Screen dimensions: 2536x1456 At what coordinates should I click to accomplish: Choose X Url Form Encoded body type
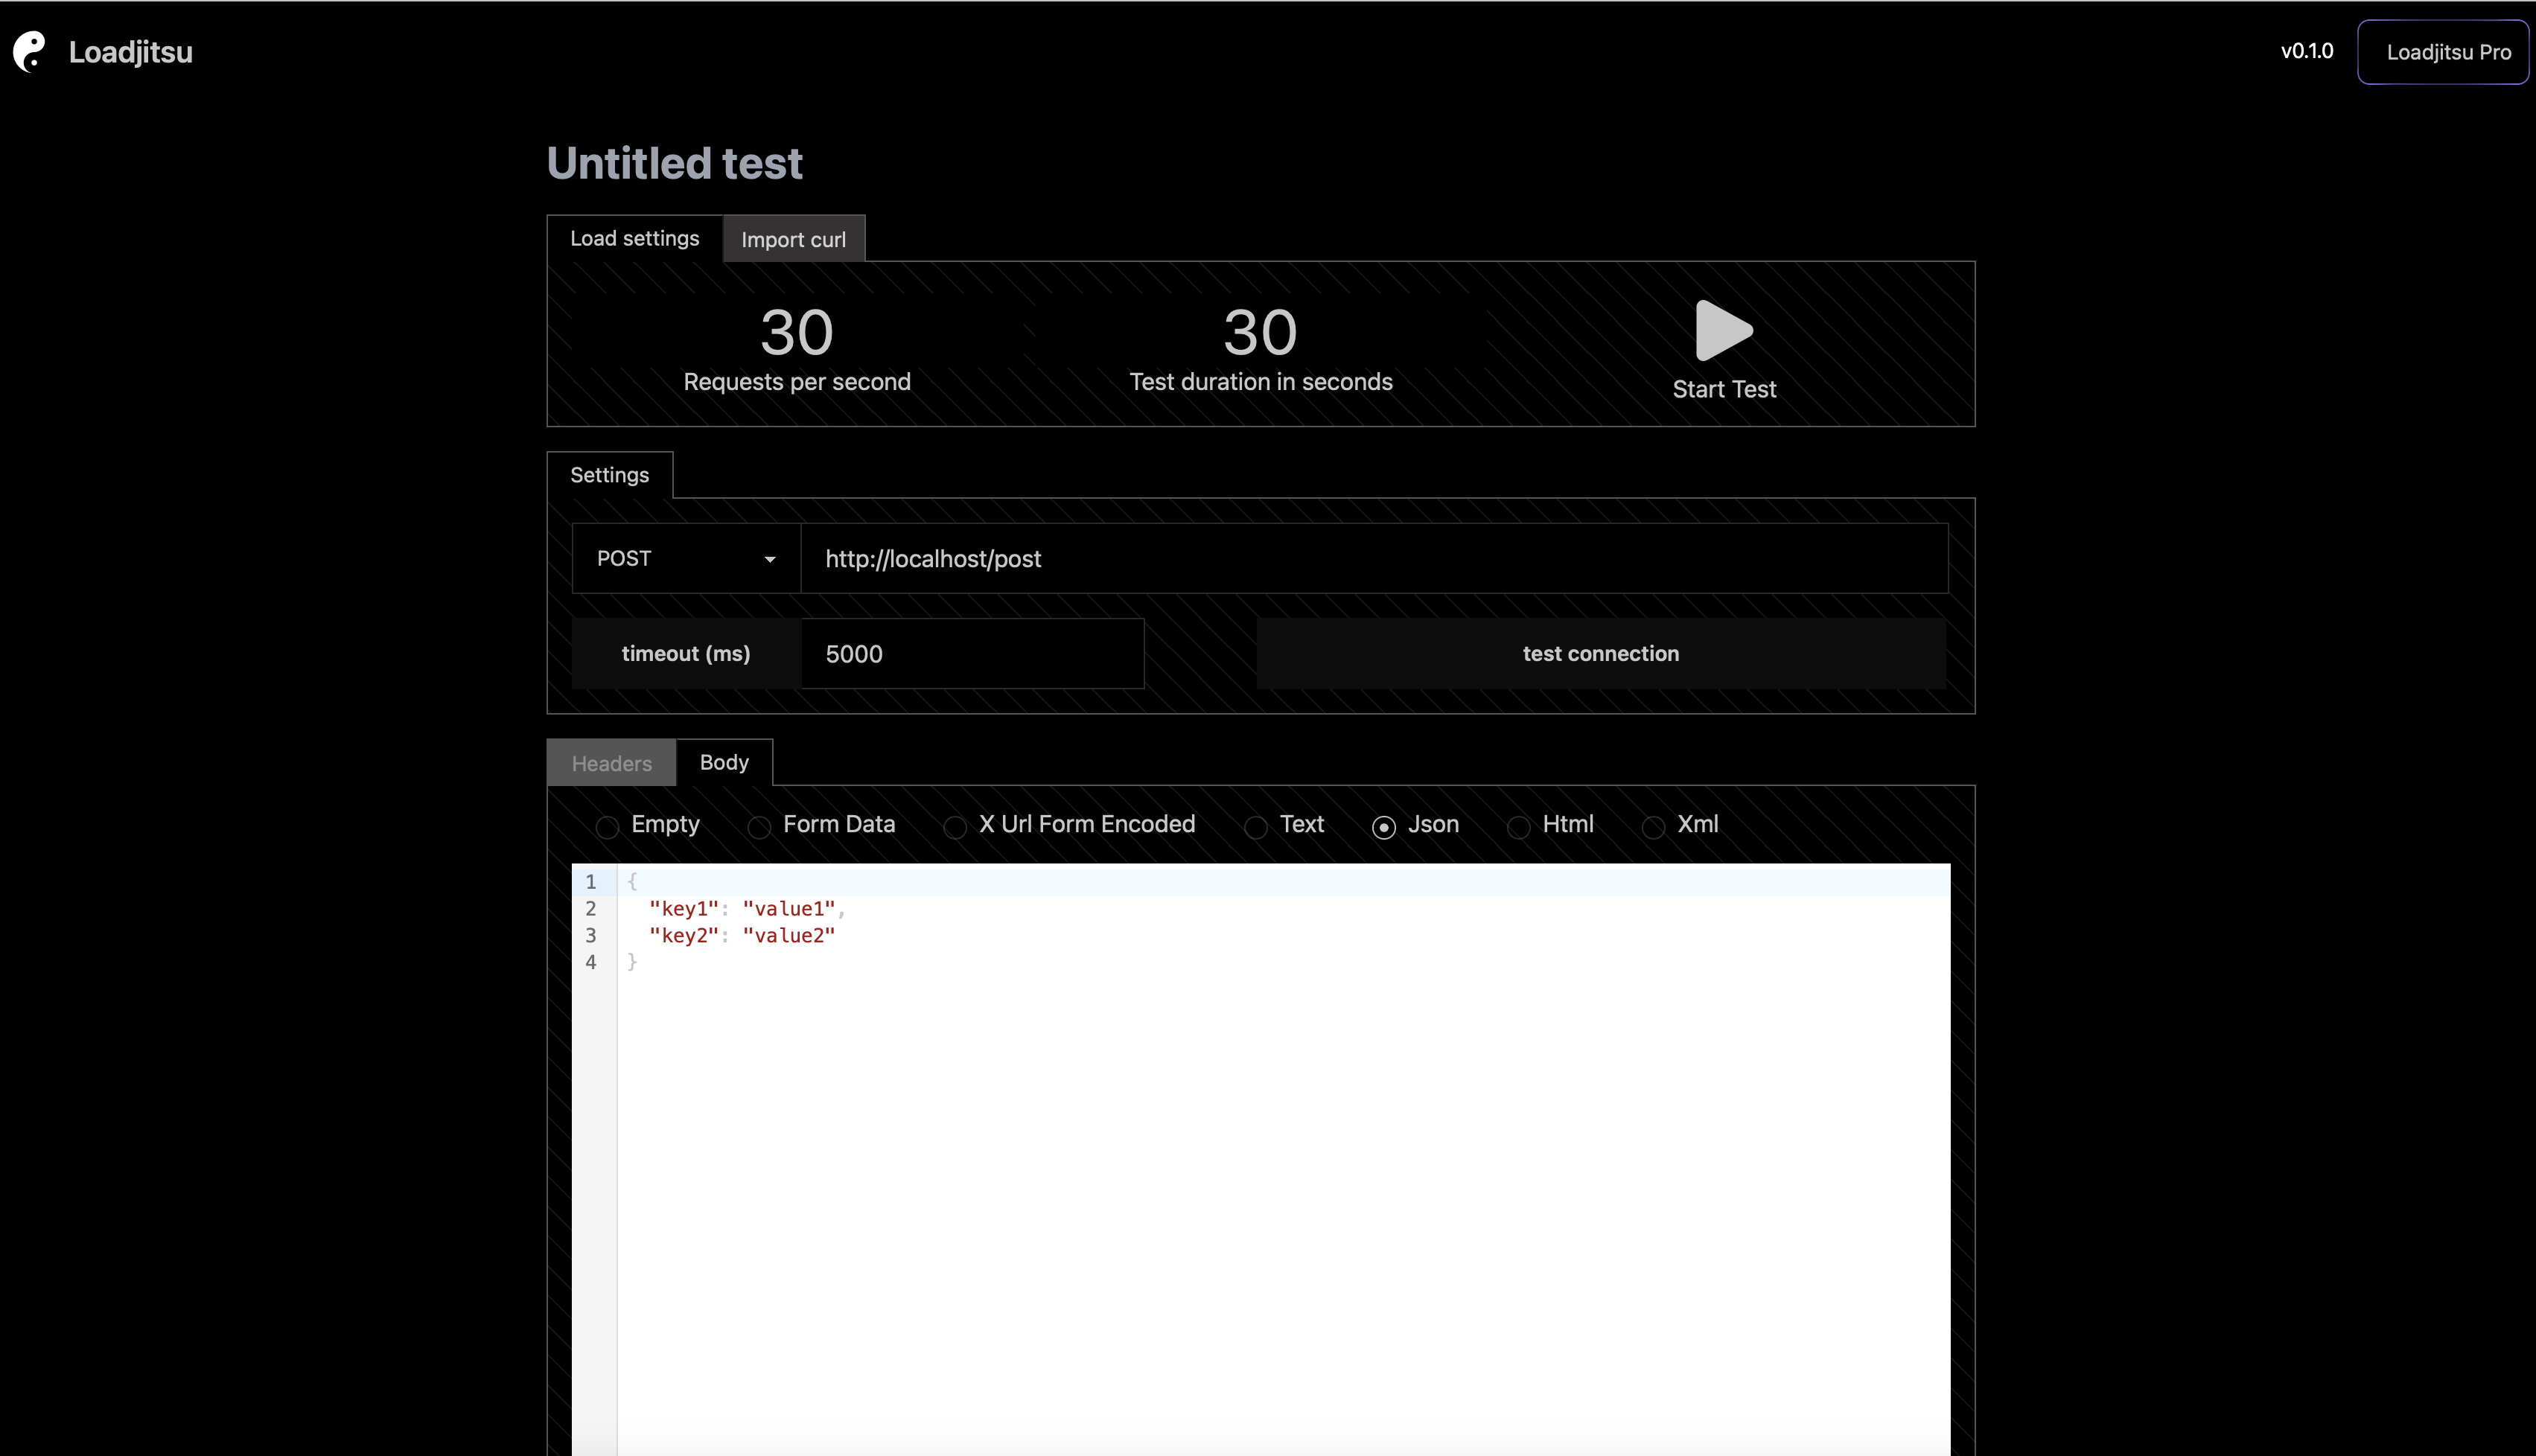pos(955,827)
